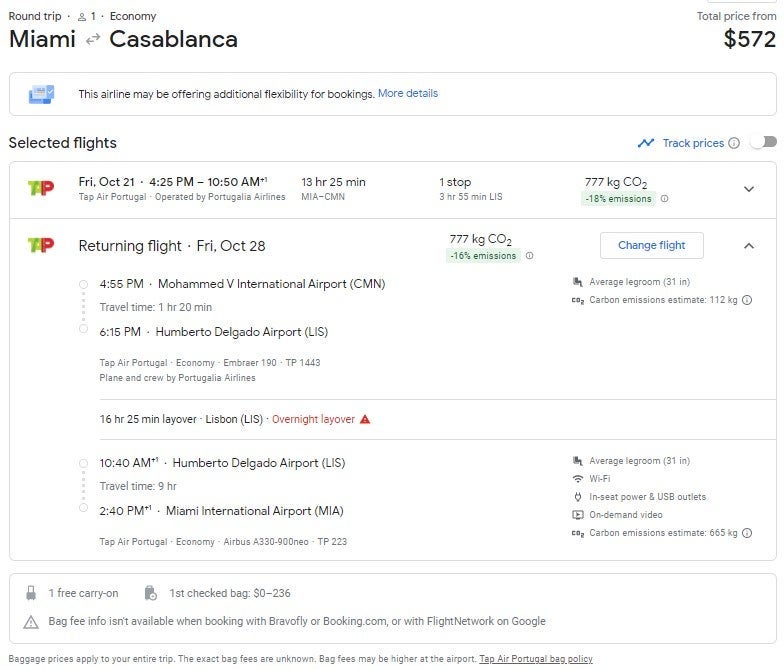
Task: Click the -18% emissions badge
Action: pyautogui.click(x=619, y=199)
